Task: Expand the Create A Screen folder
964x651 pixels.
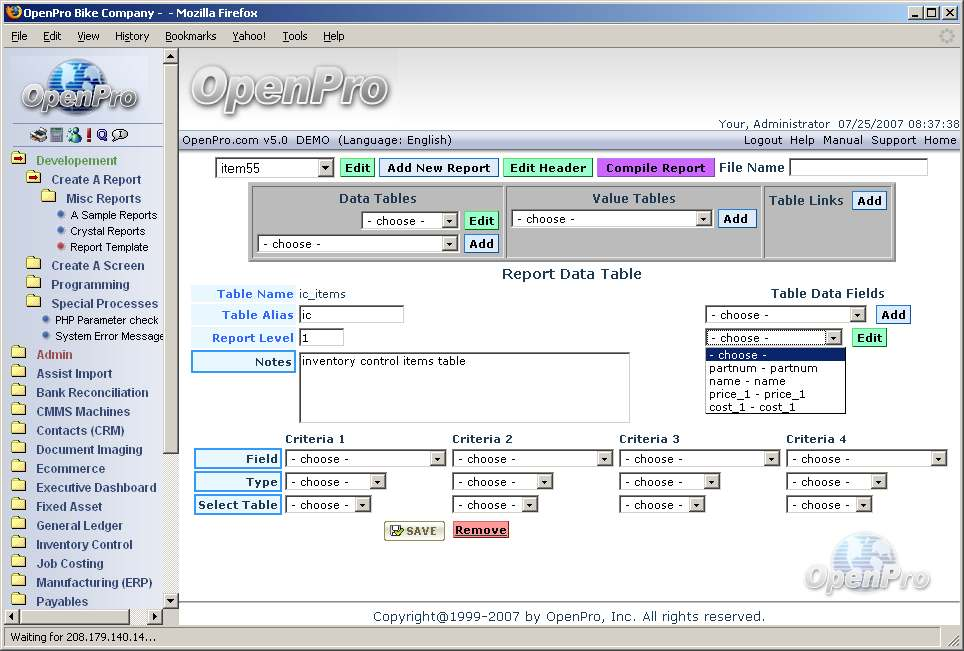Action: [x=34, y=265]
